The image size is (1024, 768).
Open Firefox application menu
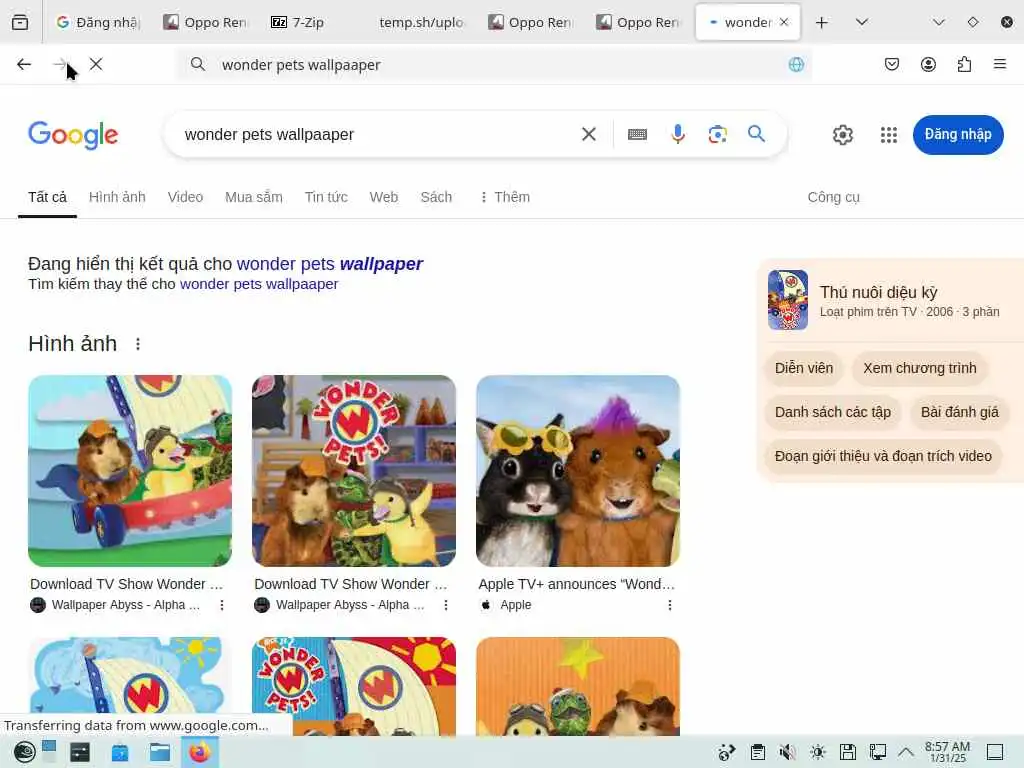[1000, 64]
